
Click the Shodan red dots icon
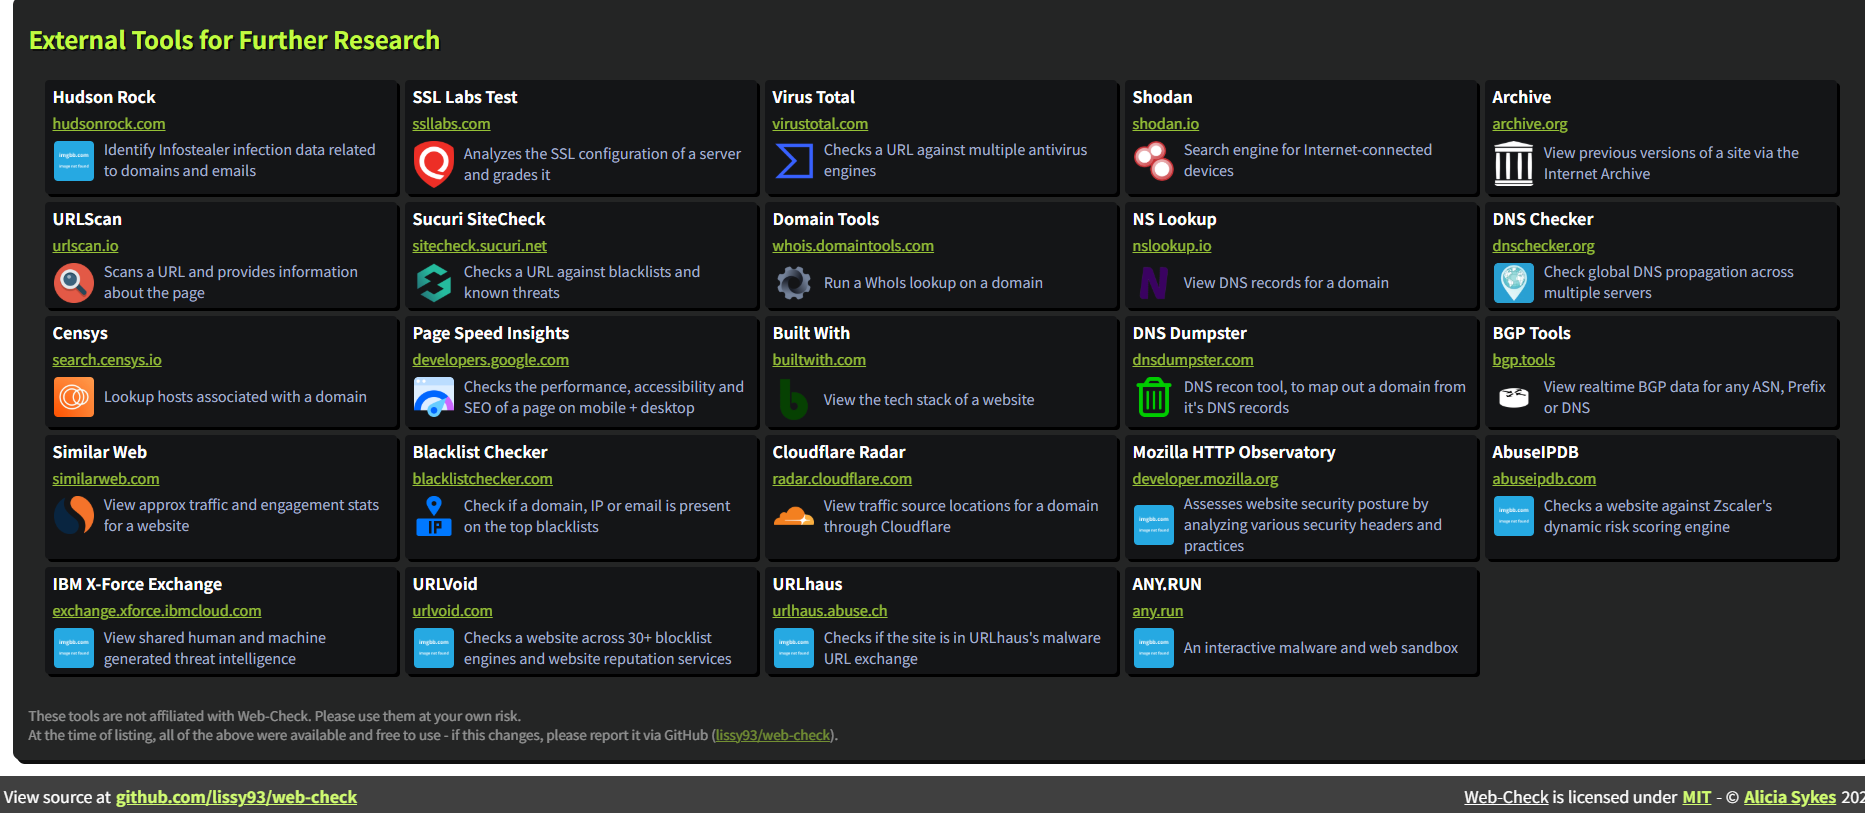(x=1154, y=161)
